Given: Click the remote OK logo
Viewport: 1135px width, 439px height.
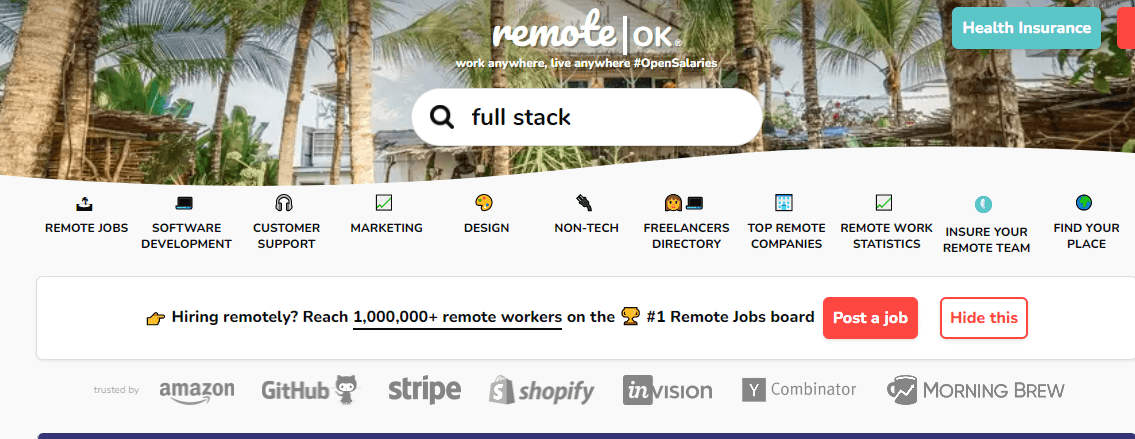Looking at the screenshot, I should click(x=586, y=34).
